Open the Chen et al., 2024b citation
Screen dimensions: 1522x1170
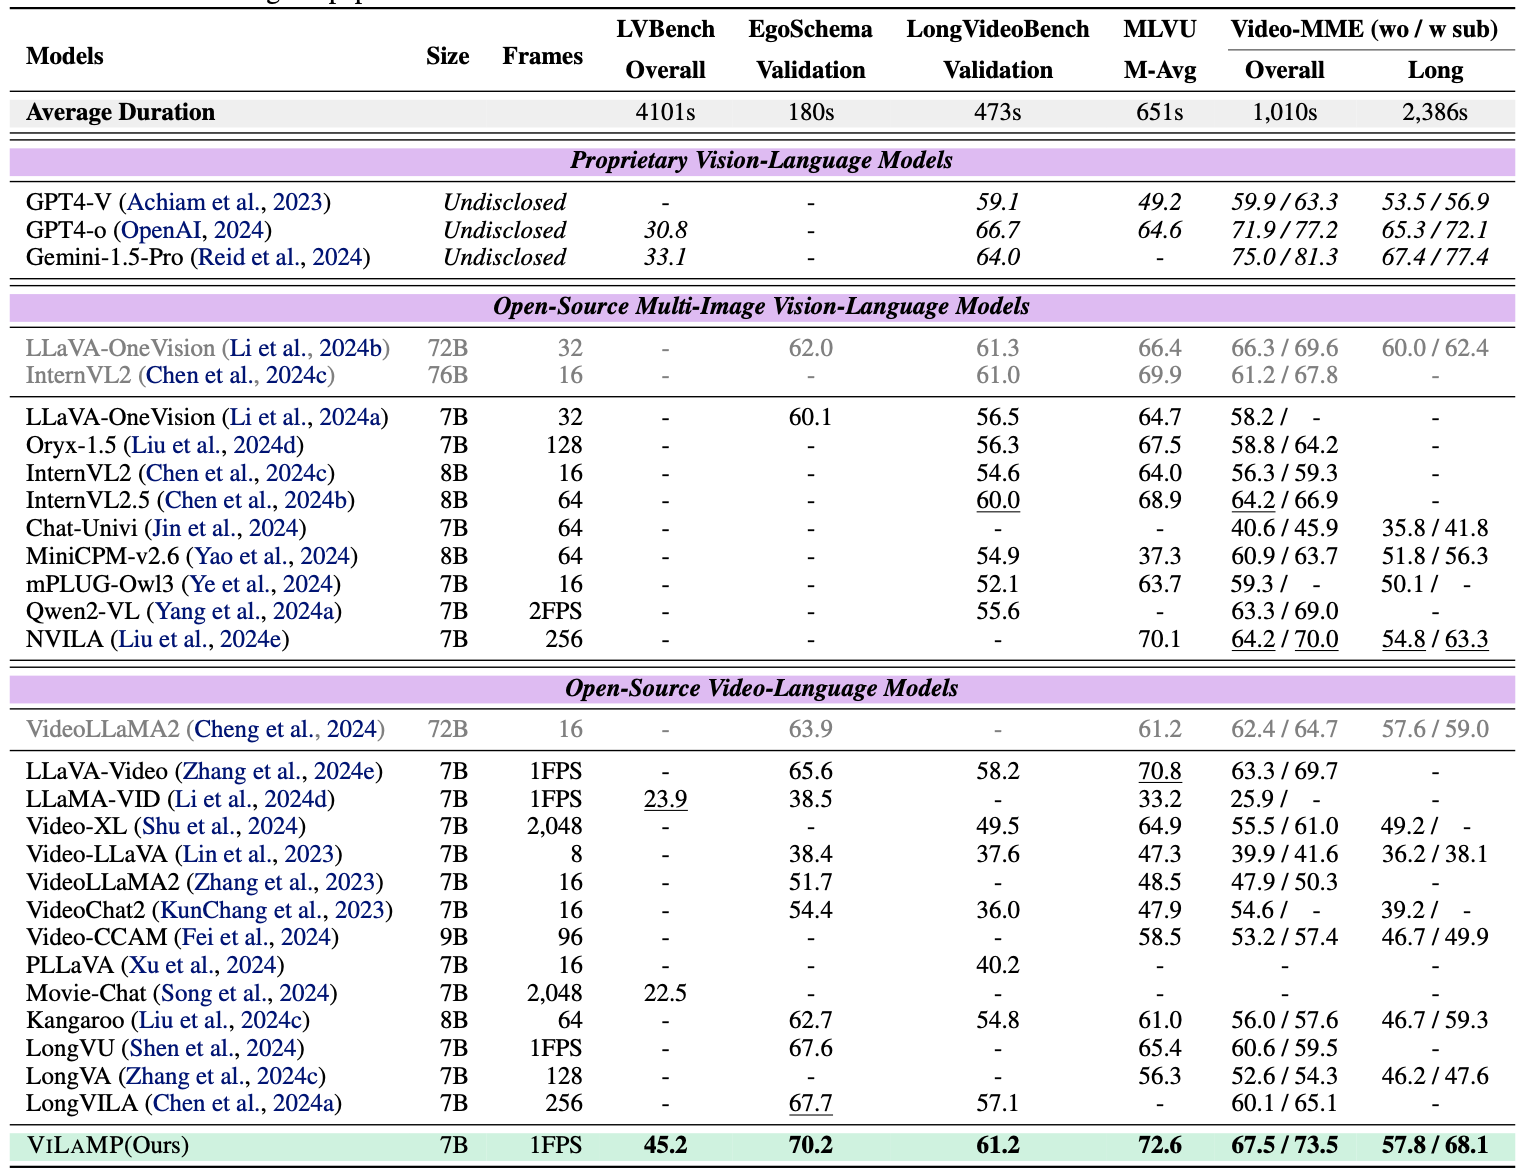tap(256, 500)
